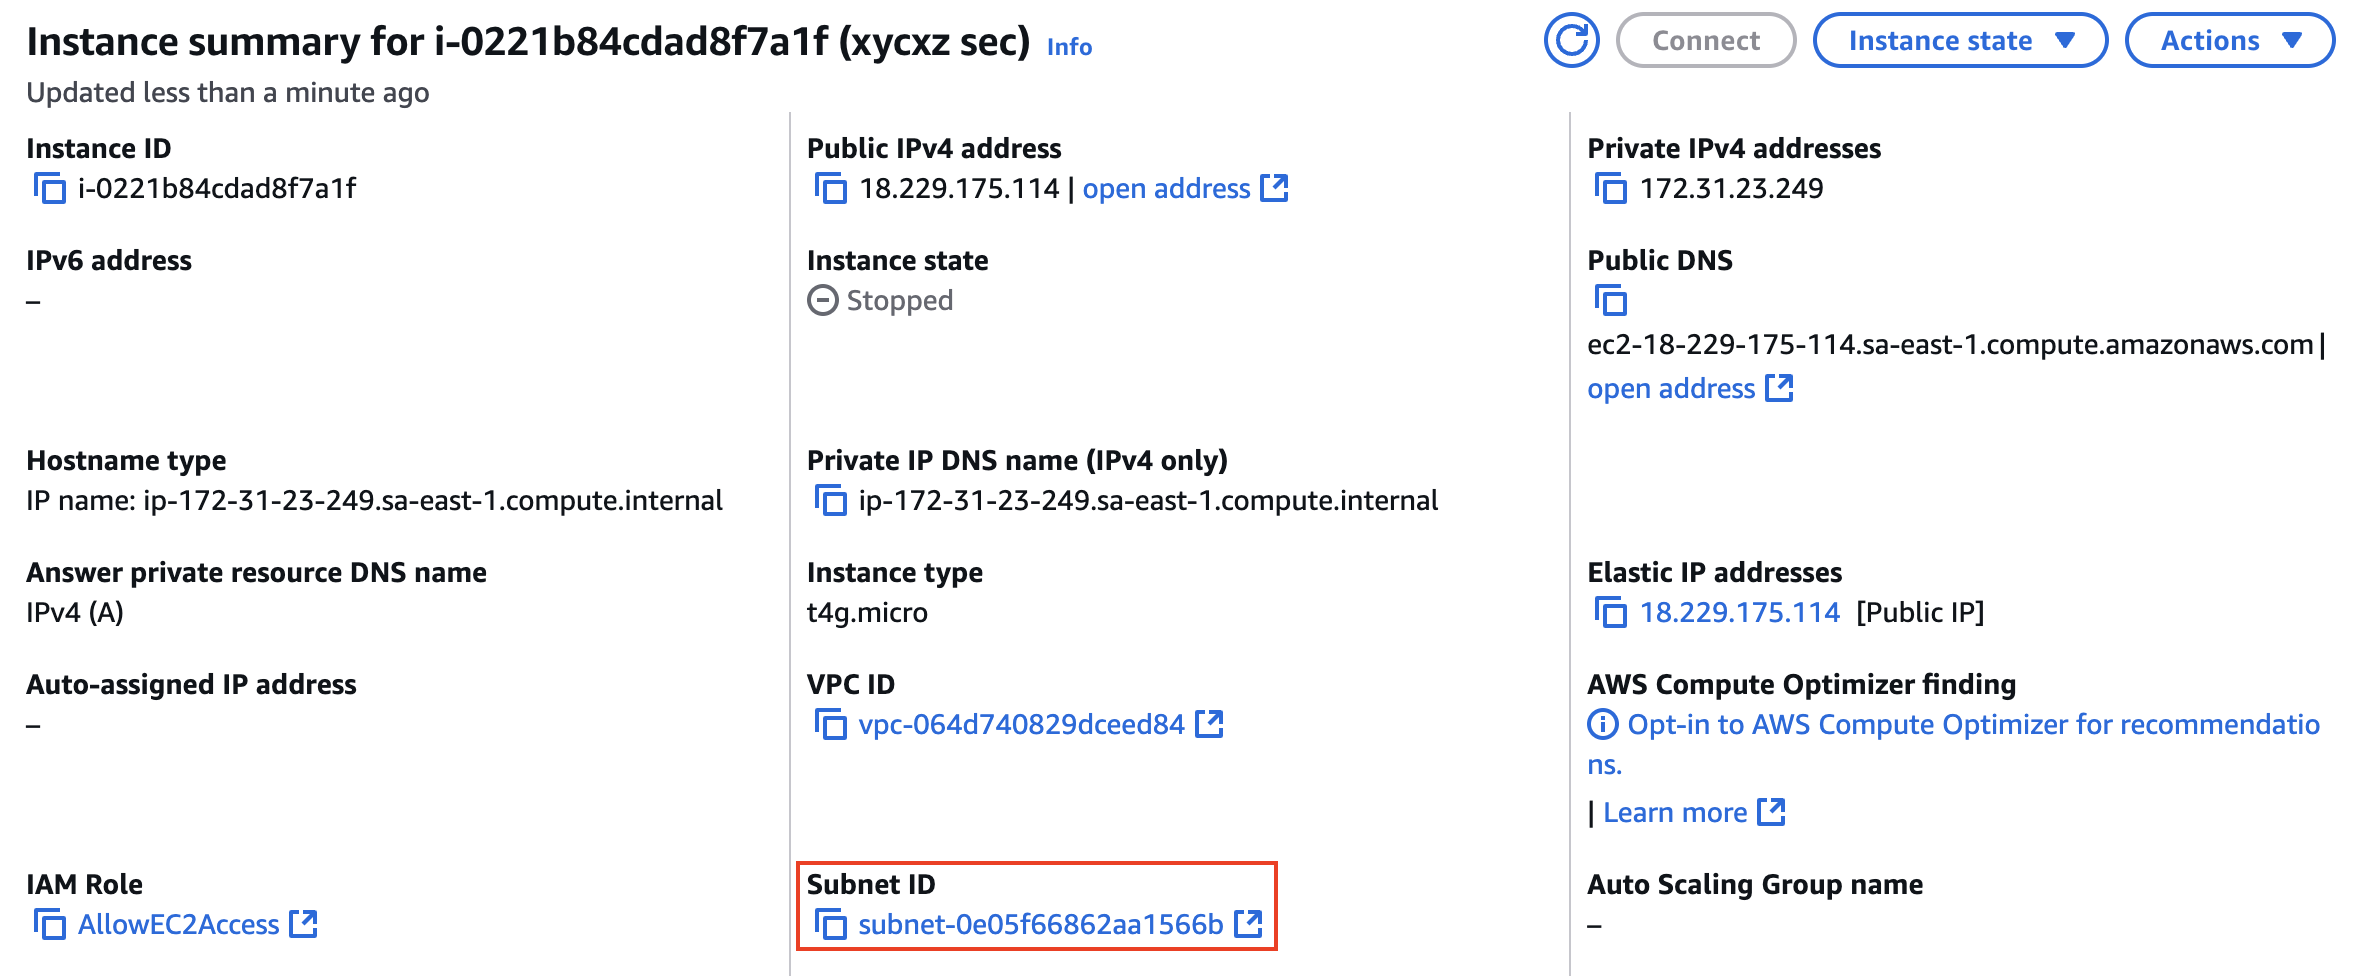Copy the Private IP DNS name
The image size is (2368, 976).
(831, 501)
